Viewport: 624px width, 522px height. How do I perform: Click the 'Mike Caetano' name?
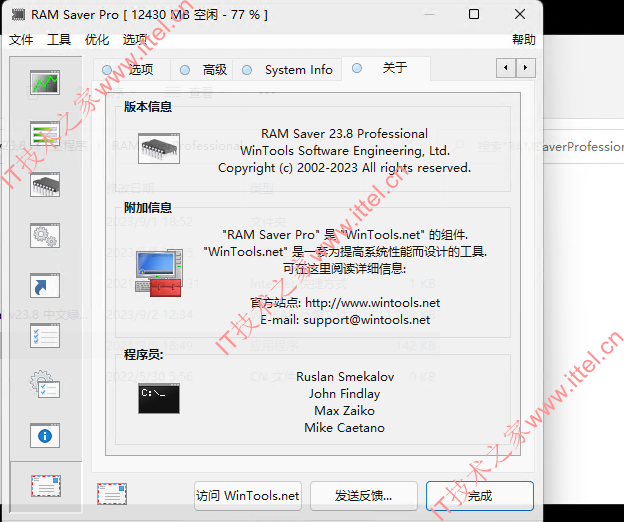point(345,428)
